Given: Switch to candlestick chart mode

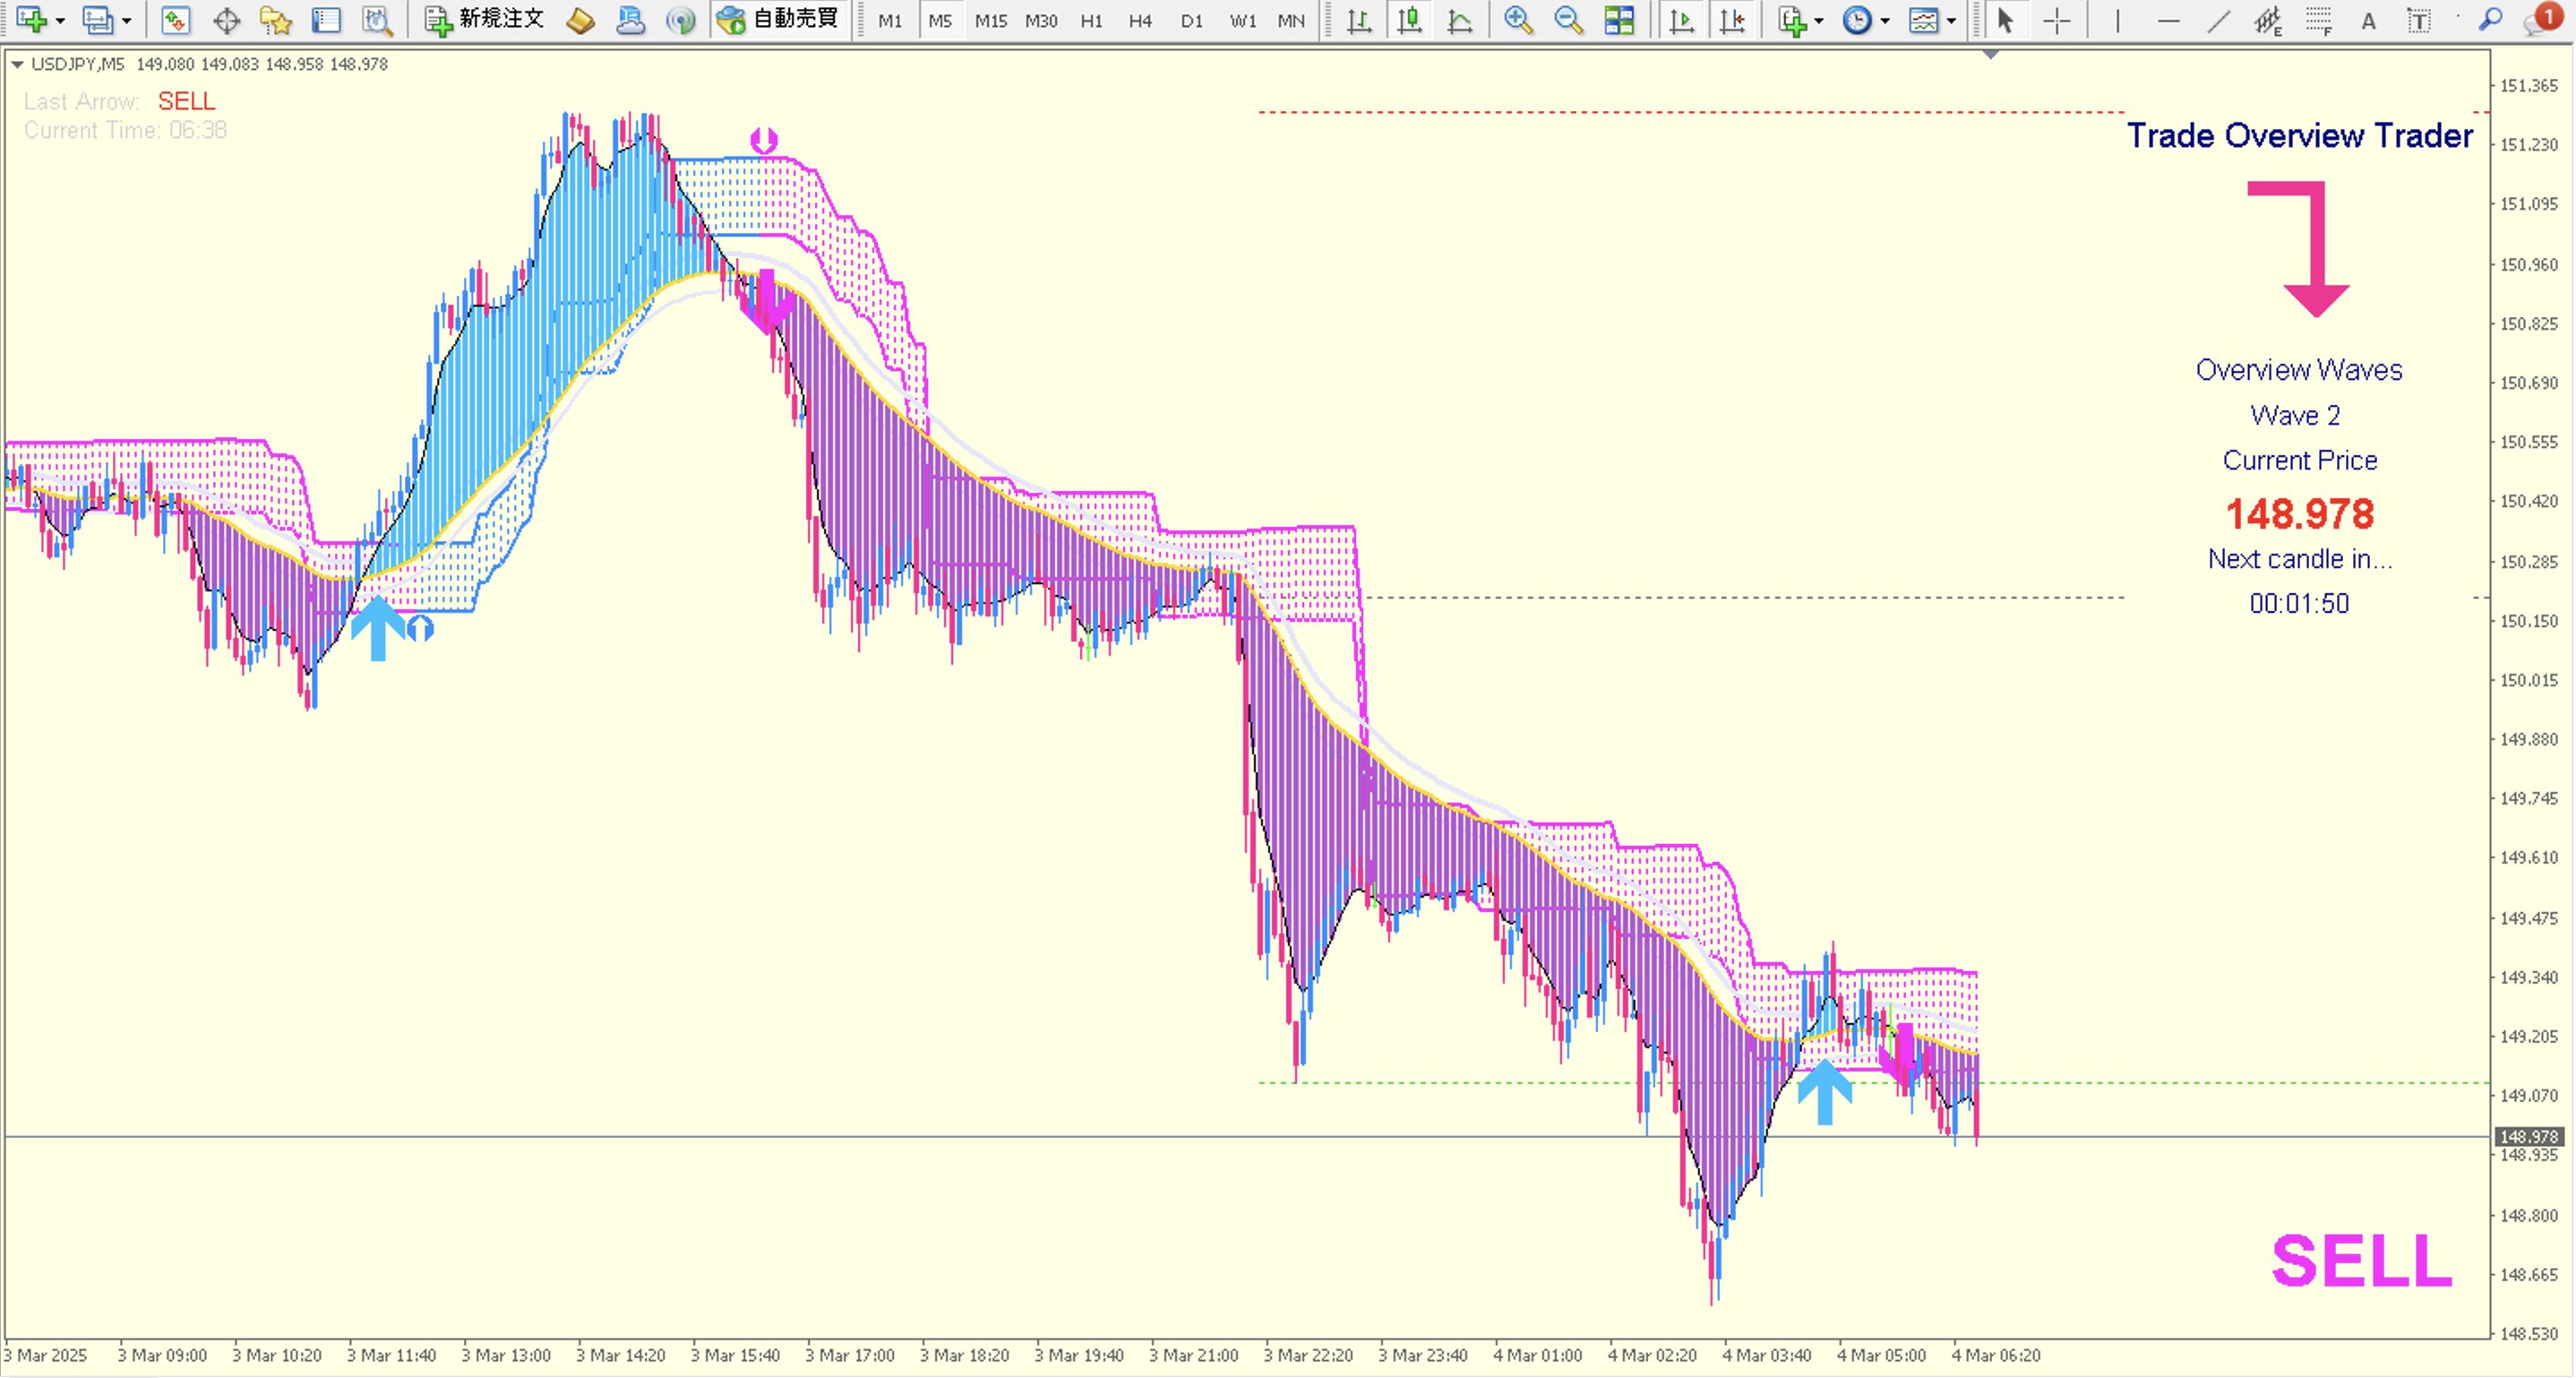Looking at the screenshot, I should click(x=1409, y=20).
